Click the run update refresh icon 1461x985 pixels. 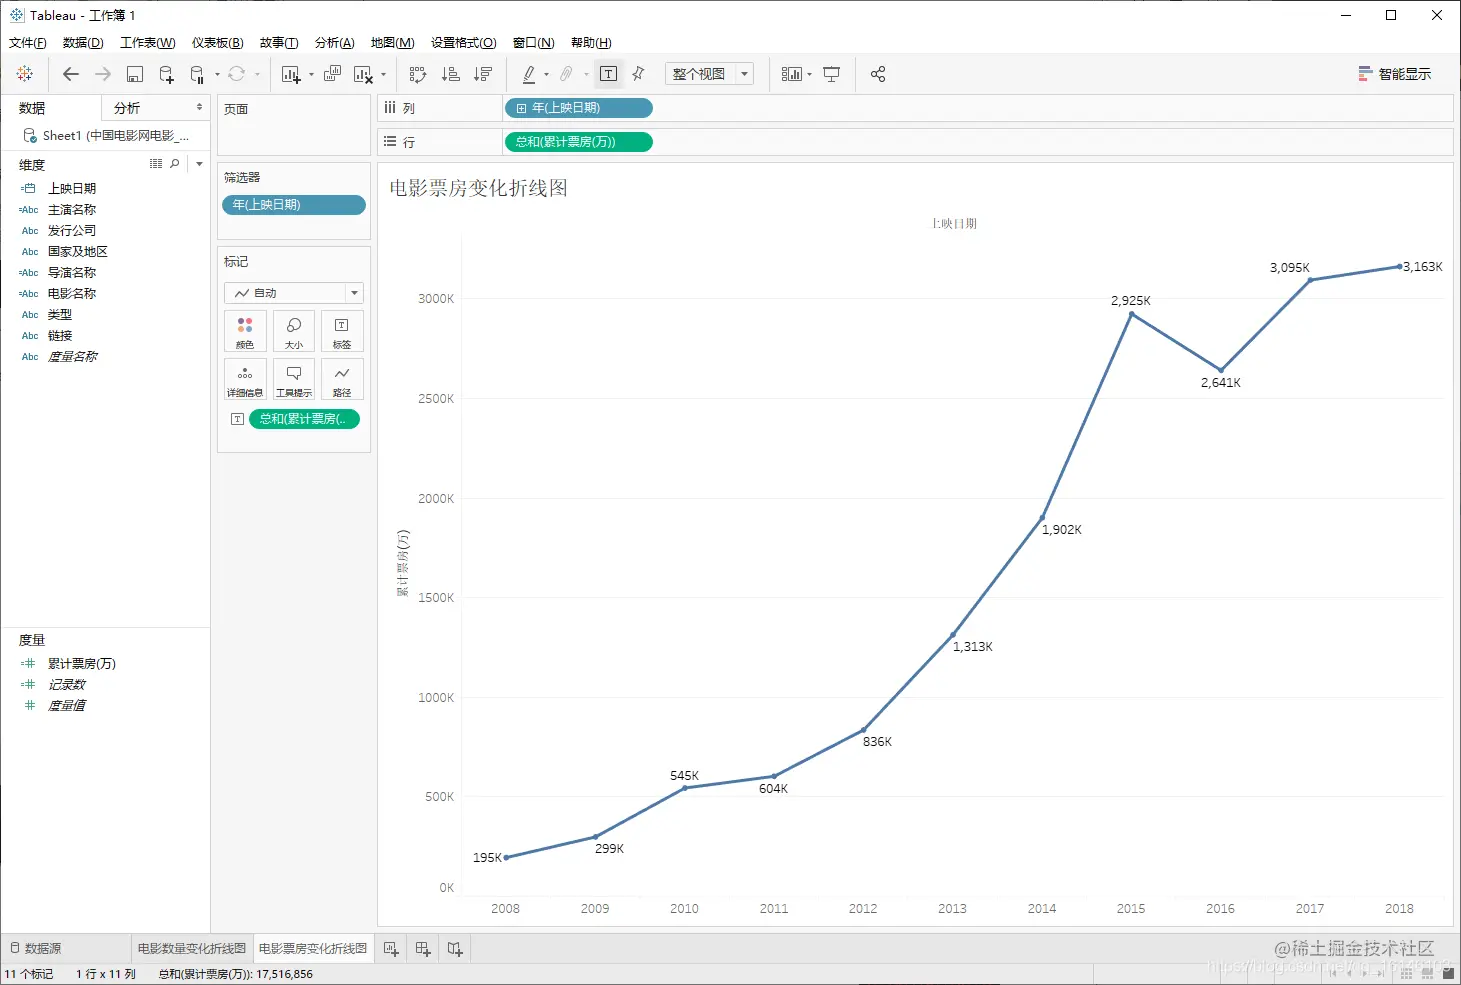pyautogui.click(x=237, y=74)
